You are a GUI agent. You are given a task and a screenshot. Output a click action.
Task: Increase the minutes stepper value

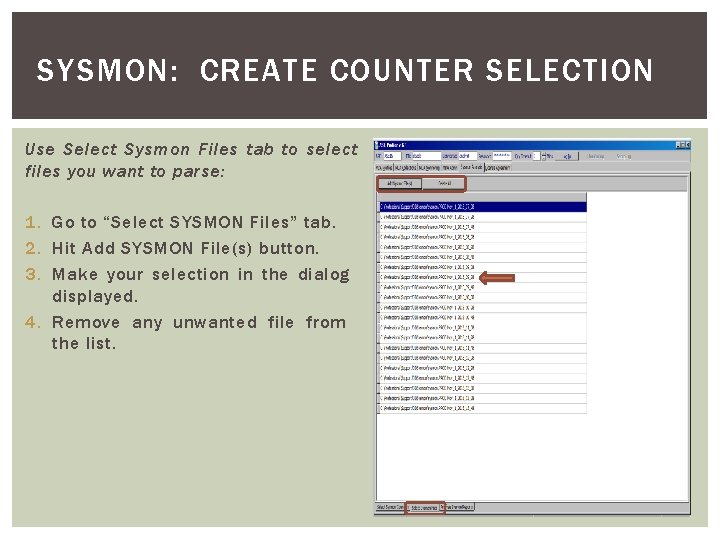544,154
